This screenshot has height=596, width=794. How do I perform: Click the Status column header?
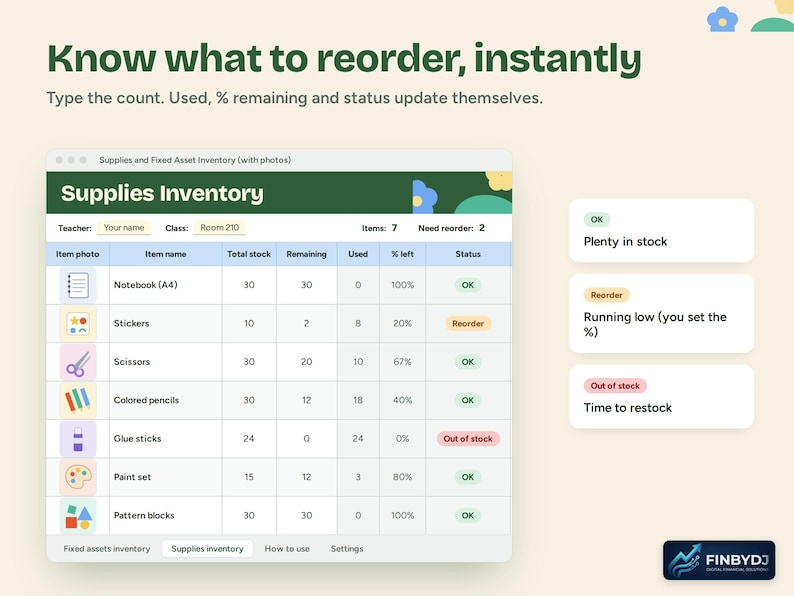click(x=468, y=254)
